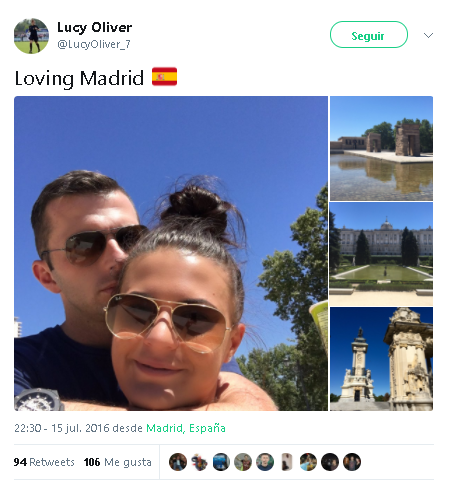Screen dimensions: 453x483
Task: Click the Spain flag emoji
Action: [164, 77]
